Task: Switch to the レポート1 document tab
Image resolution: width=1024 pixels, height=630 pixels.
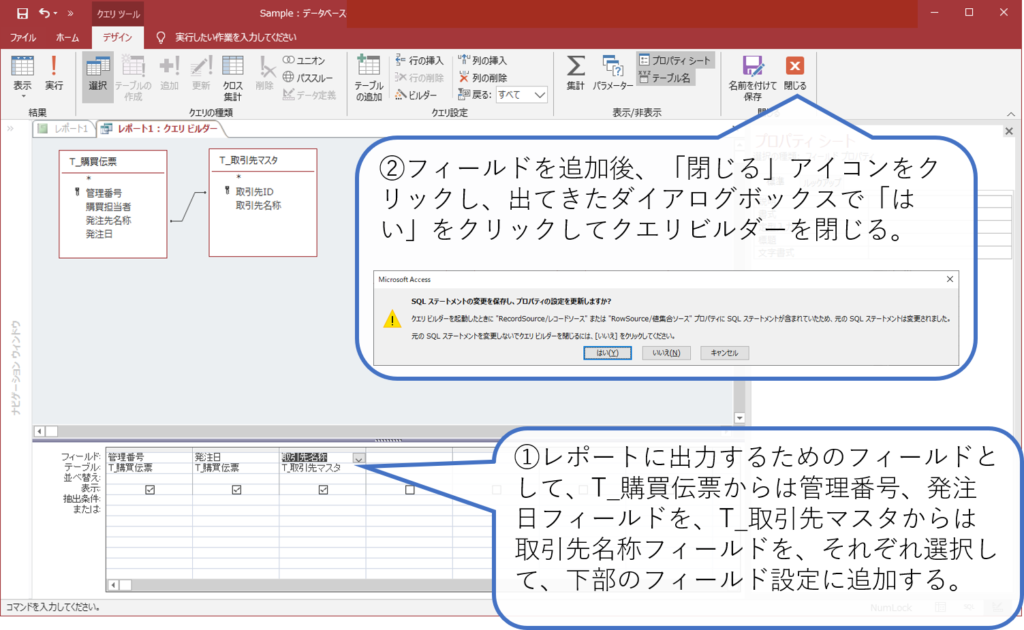Action: click(x=64, y=129)
